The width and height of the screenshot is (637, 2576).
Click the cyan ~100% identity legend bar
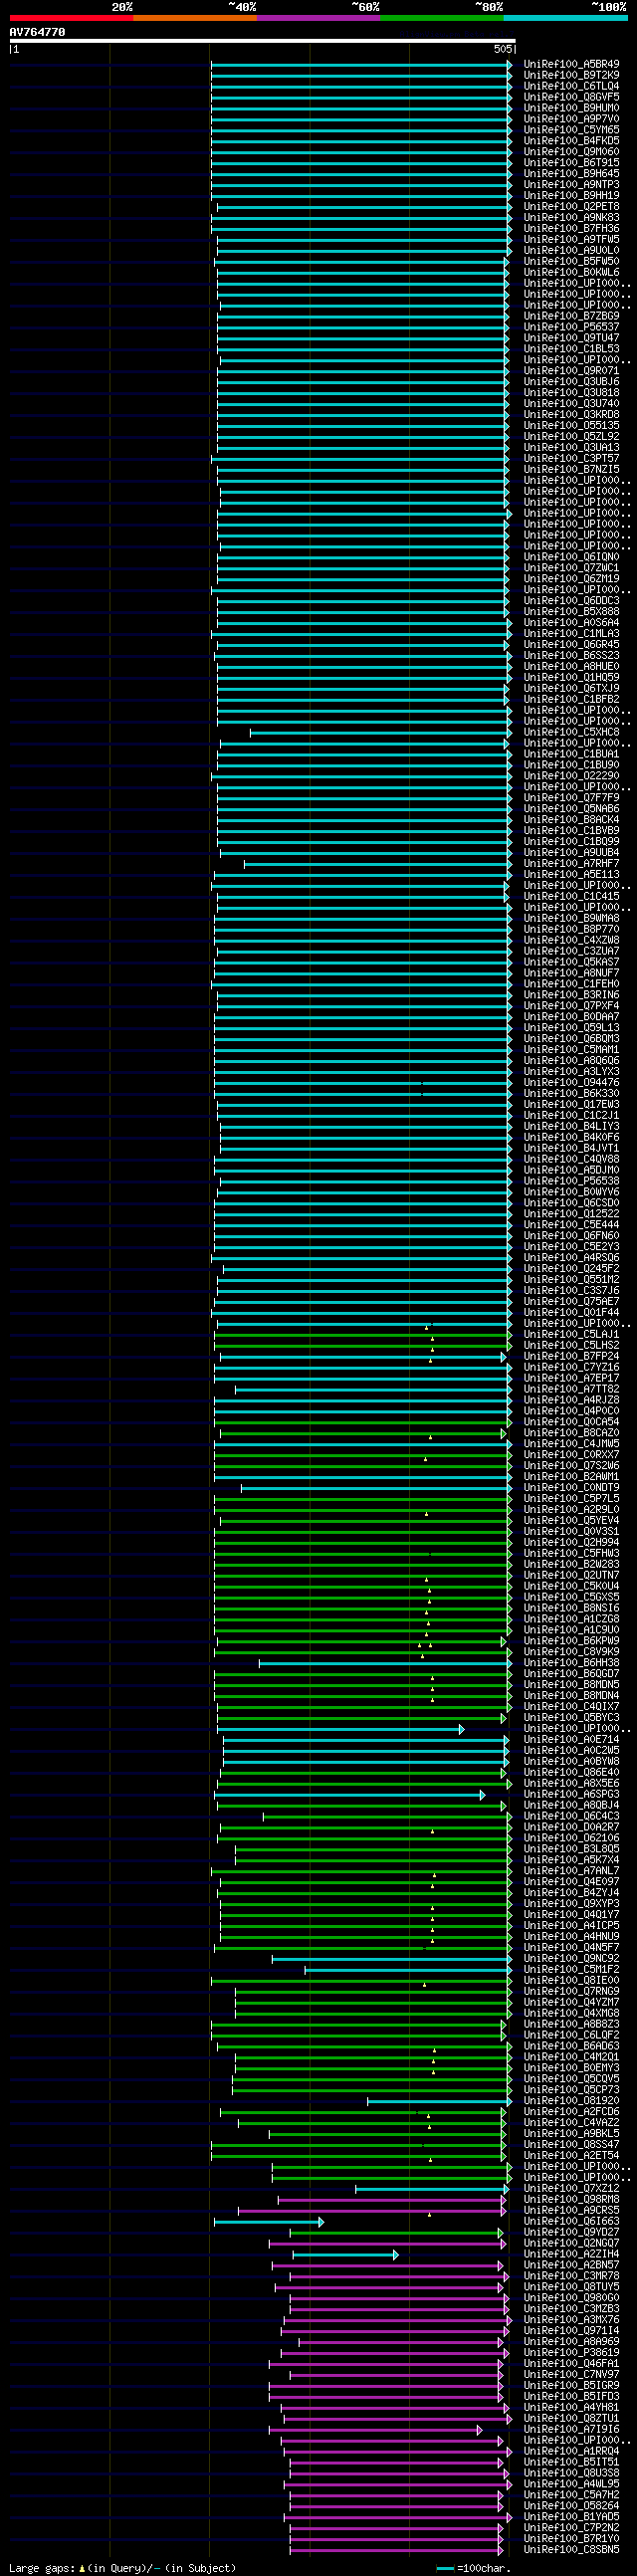click(565, 18)
